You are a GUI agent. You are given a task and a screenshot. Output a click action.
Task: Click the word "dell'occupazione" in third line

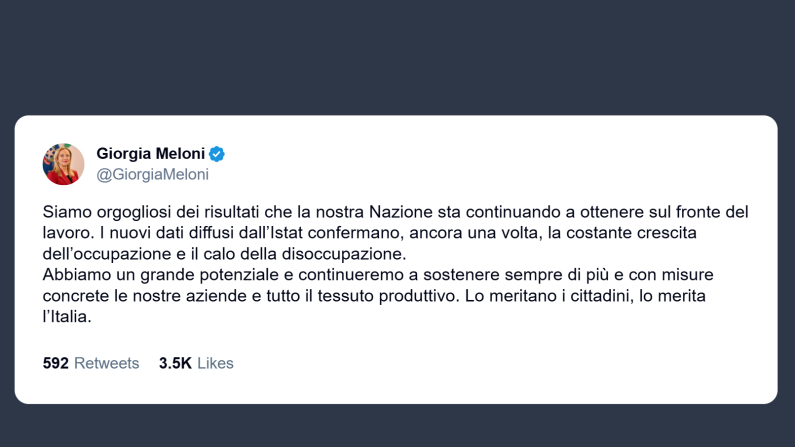click(107, 253)
